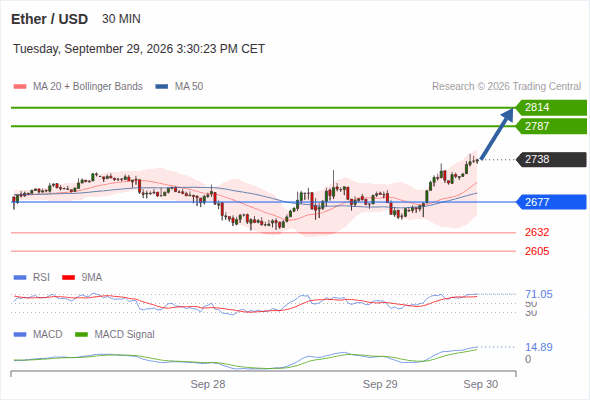The width and height of the screenshot is (590, 400).
Task: Click the MACD blue legend marker
Action: click(x=20, y=335)
